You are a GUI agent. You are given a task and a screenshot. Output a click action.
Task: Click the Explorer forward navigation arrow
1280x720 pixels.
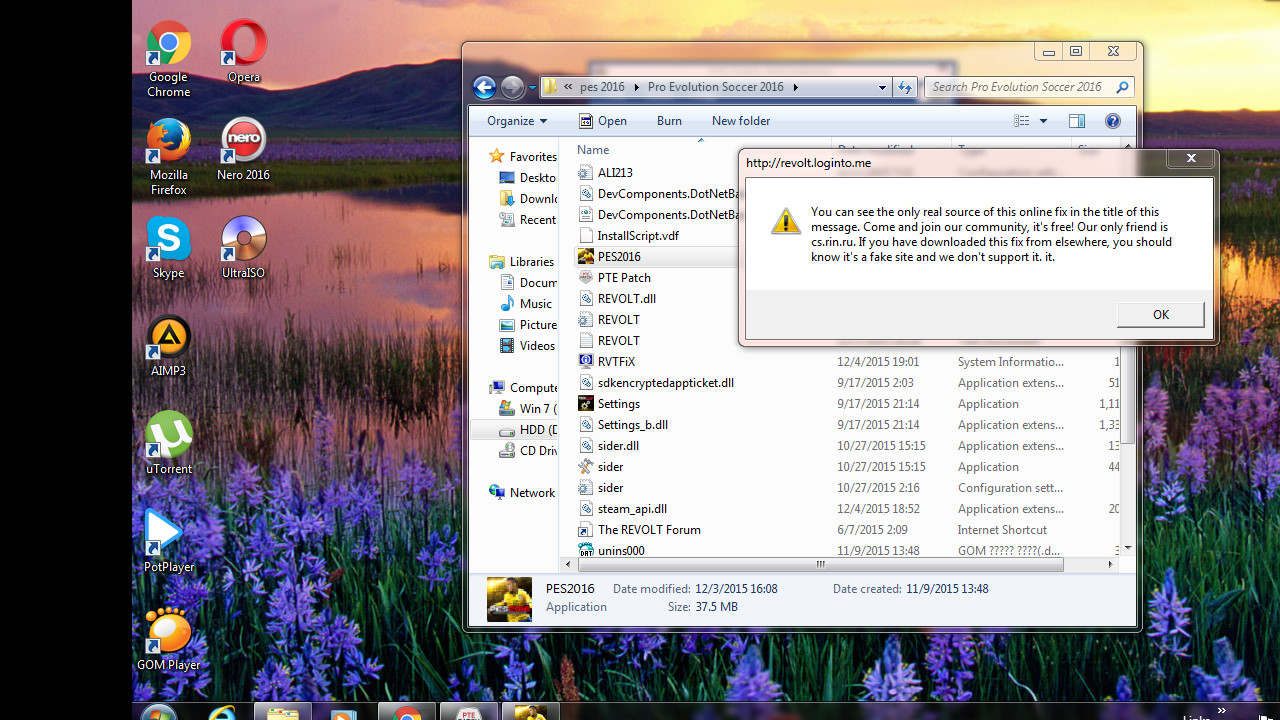click(512, 87)
